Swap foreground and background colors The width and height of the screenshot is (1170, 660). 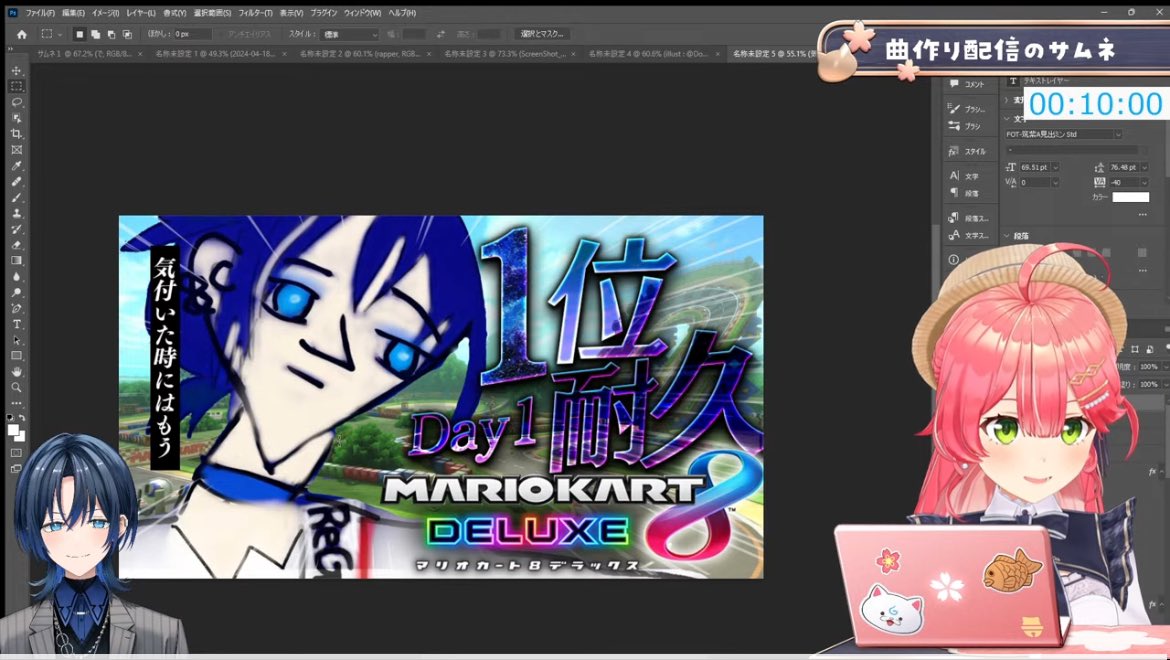[x=22, y=418]
